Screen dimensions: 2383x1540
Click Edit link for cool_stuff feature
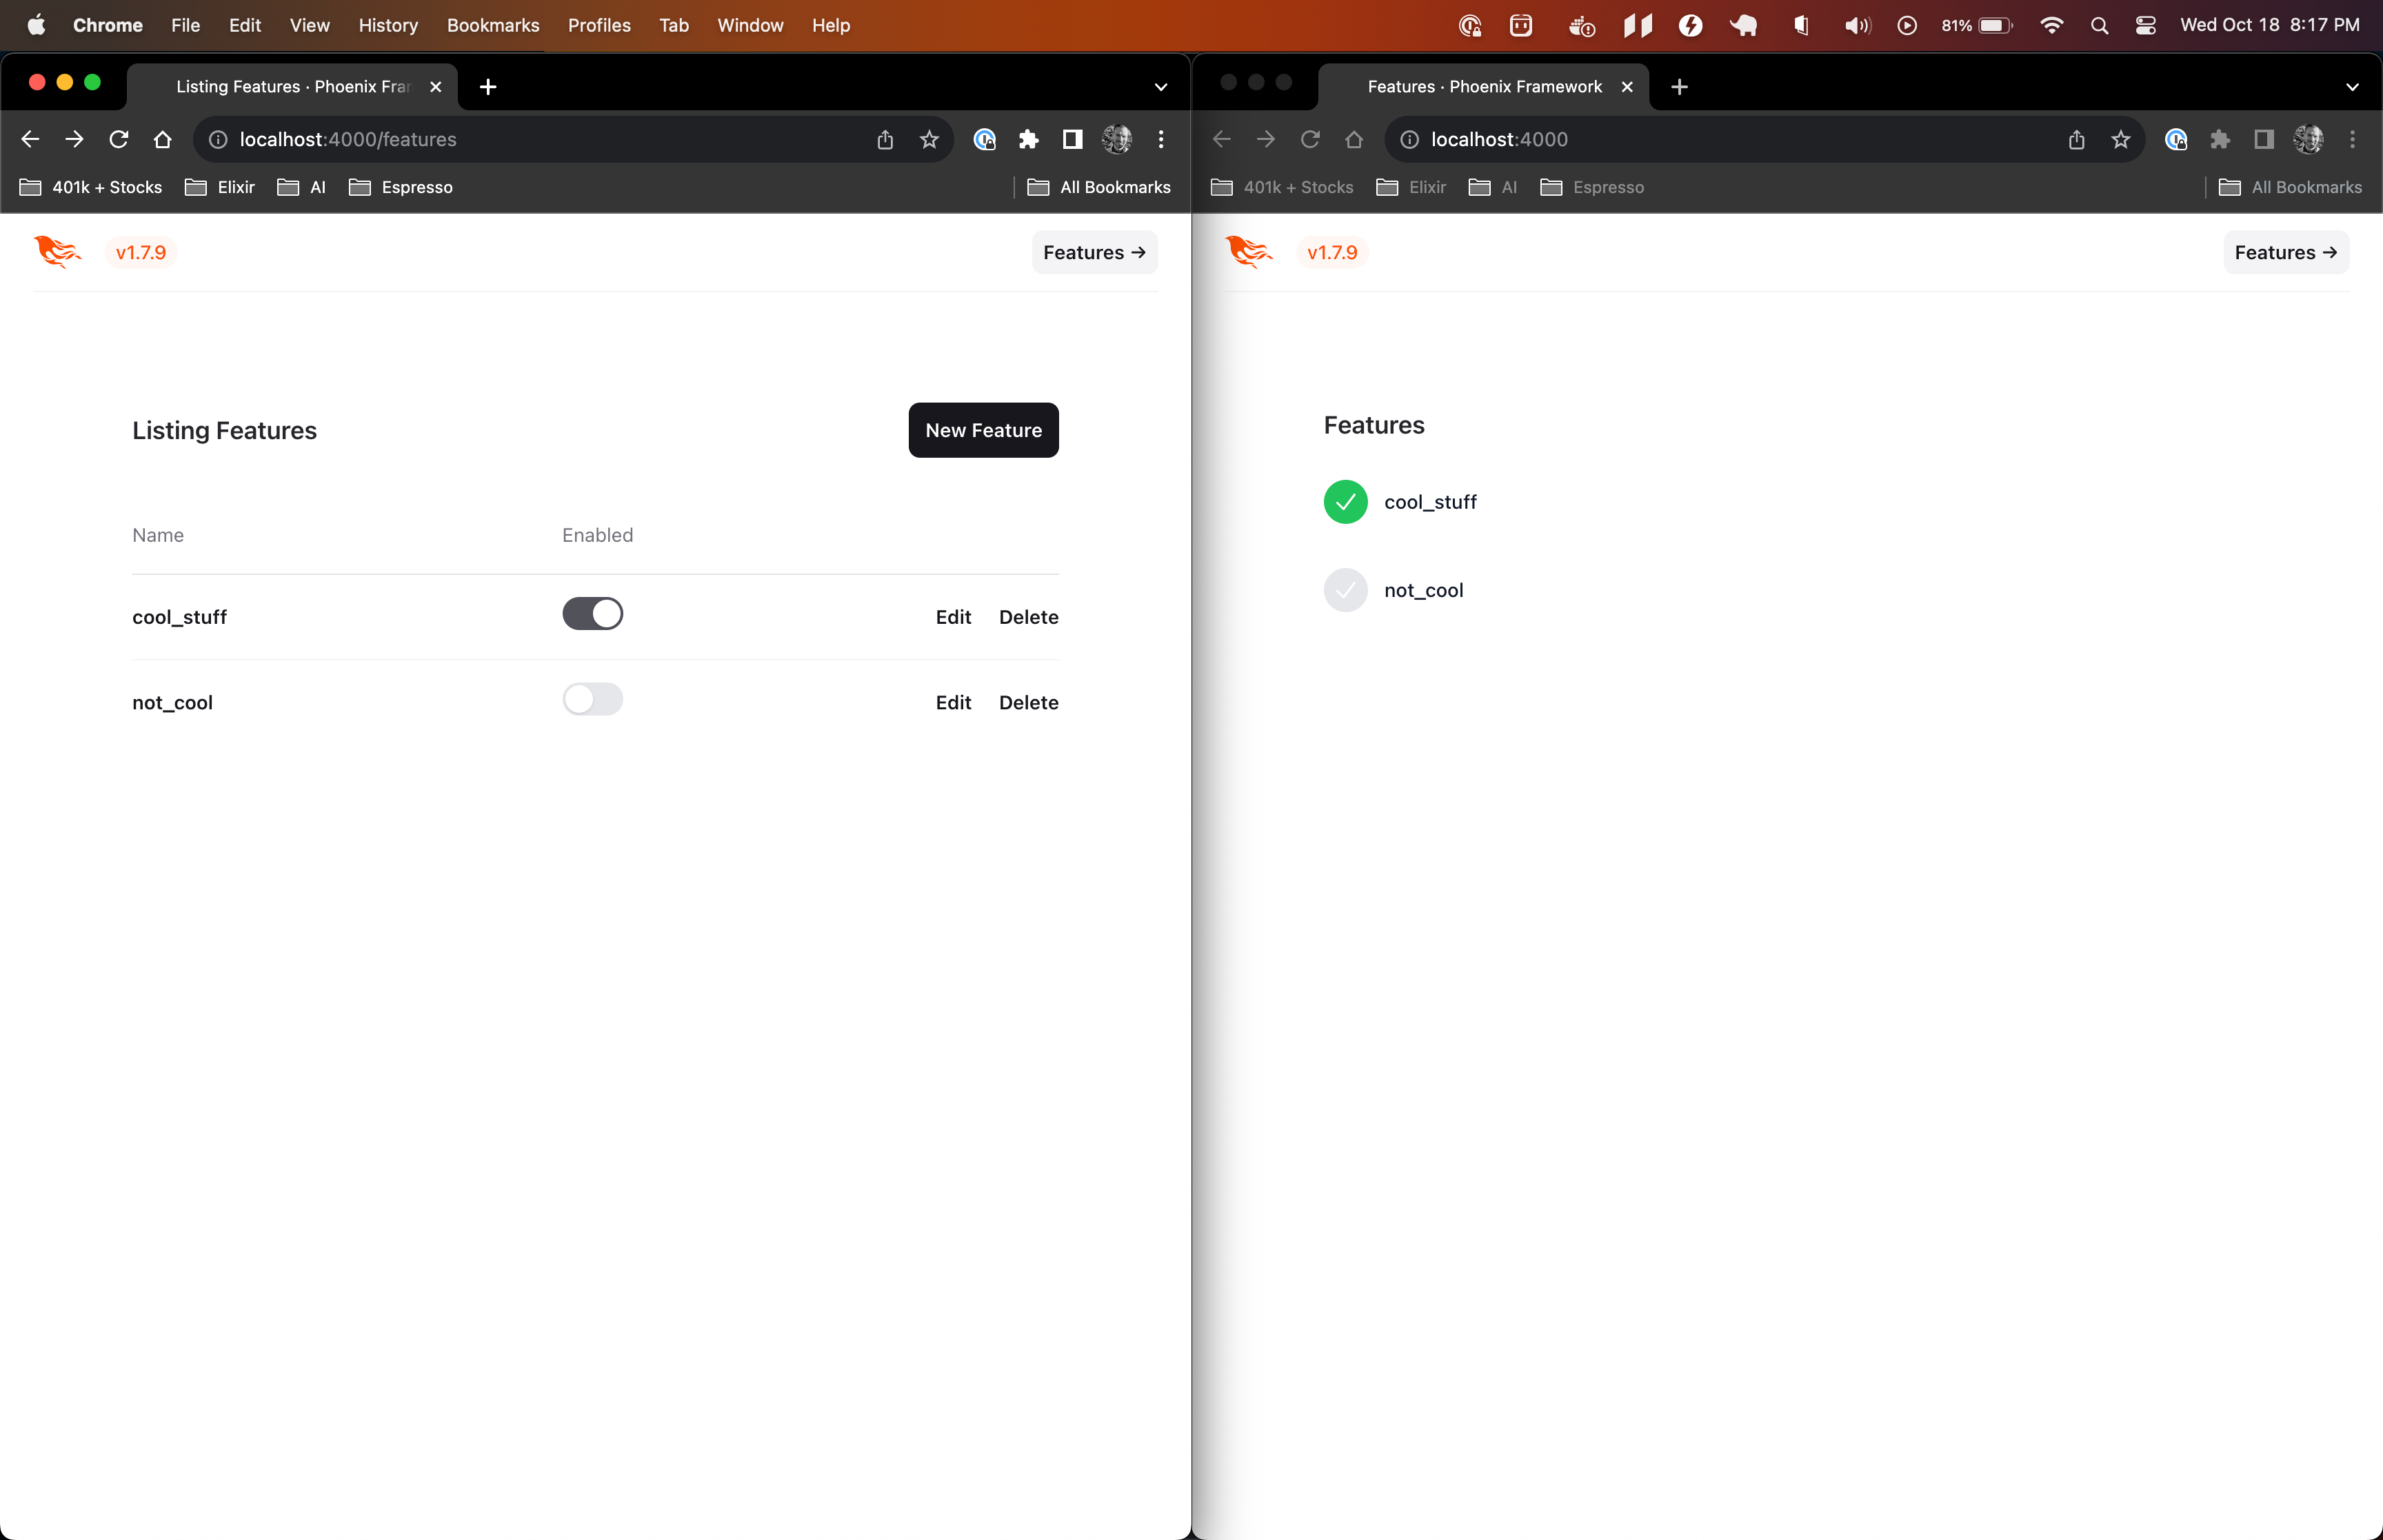coord(954,616)
